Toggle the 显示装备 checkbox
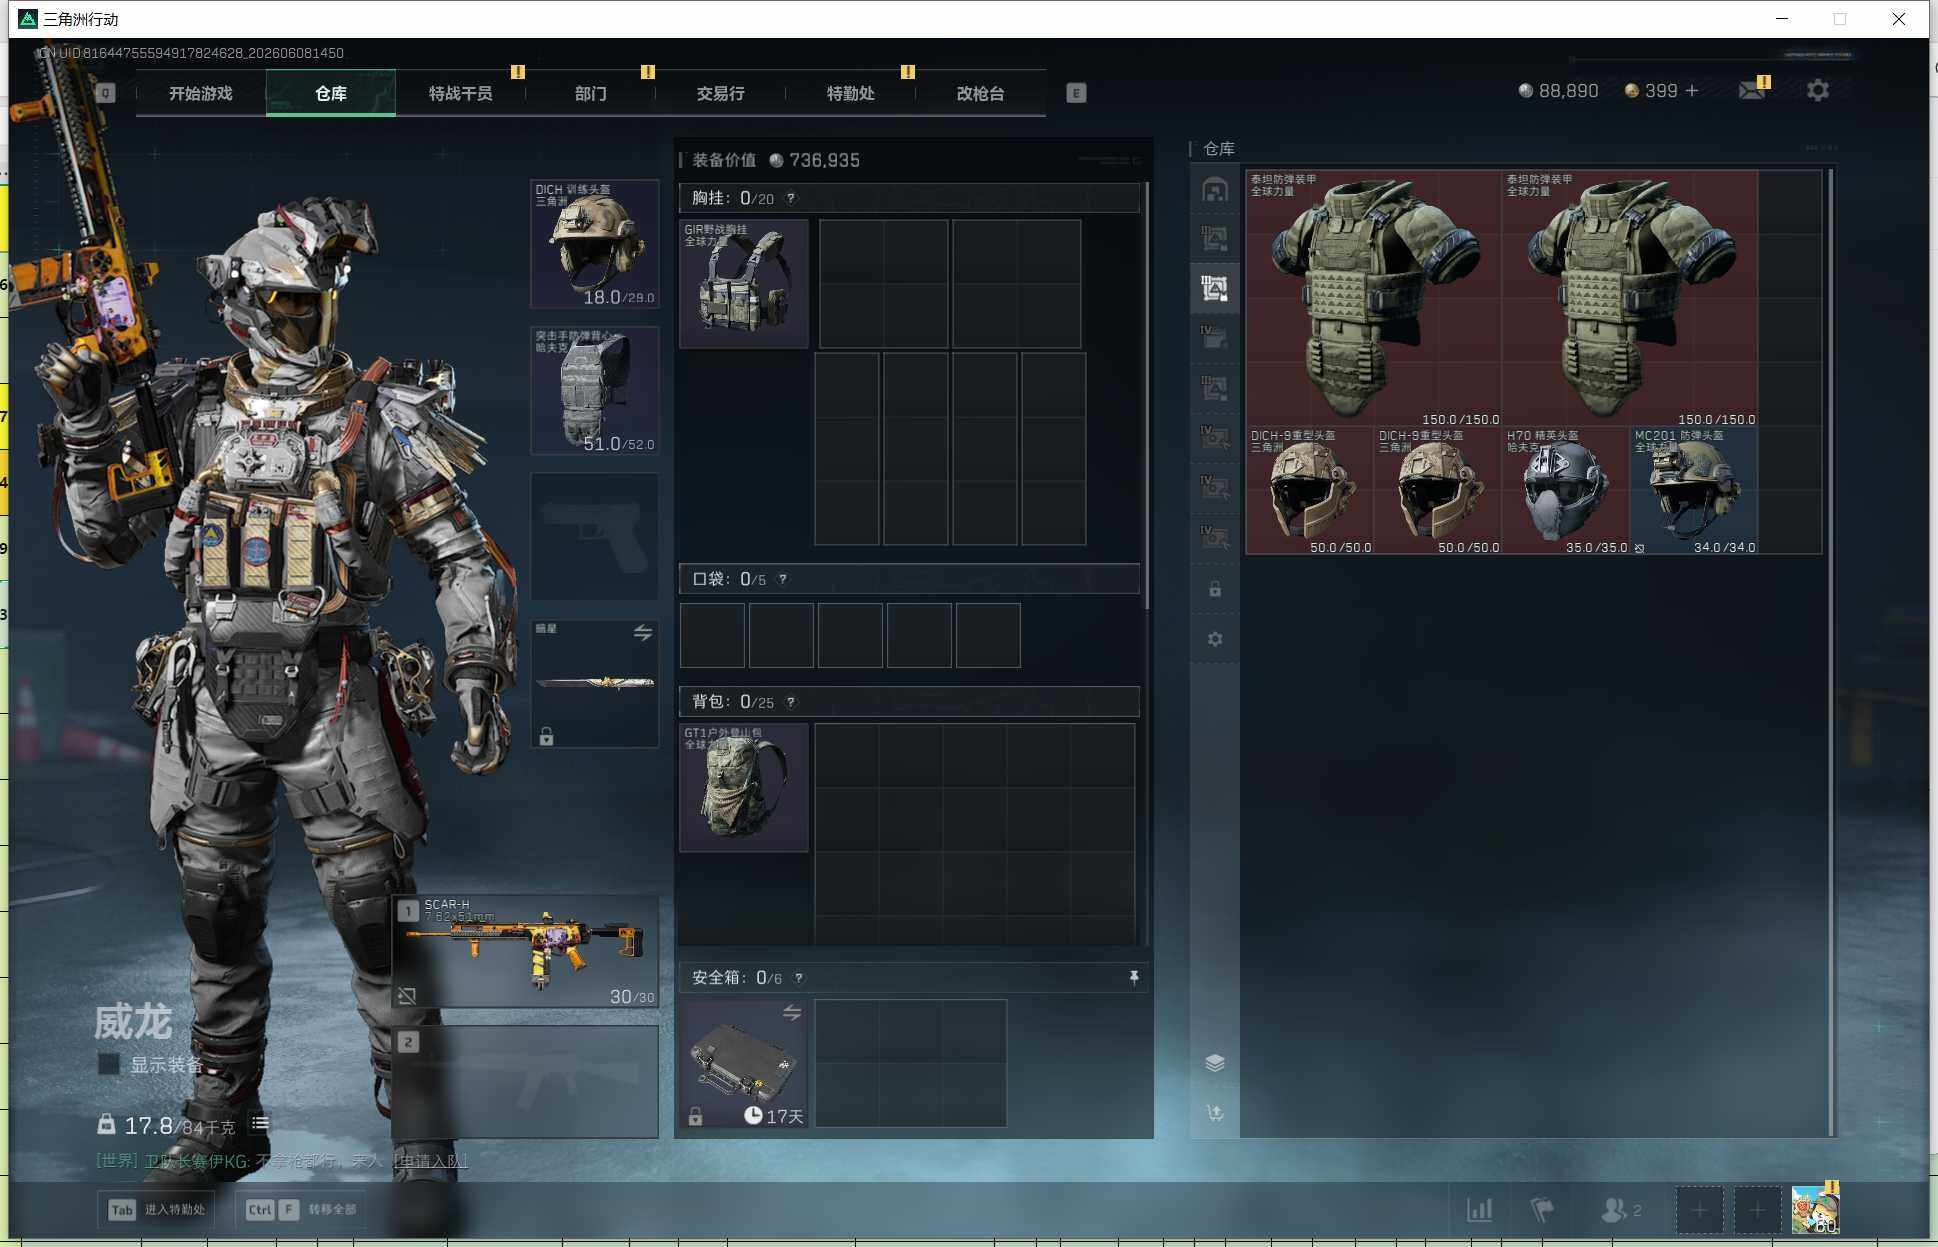The image size is (1938, 1247). click(x=108, y=1064)
